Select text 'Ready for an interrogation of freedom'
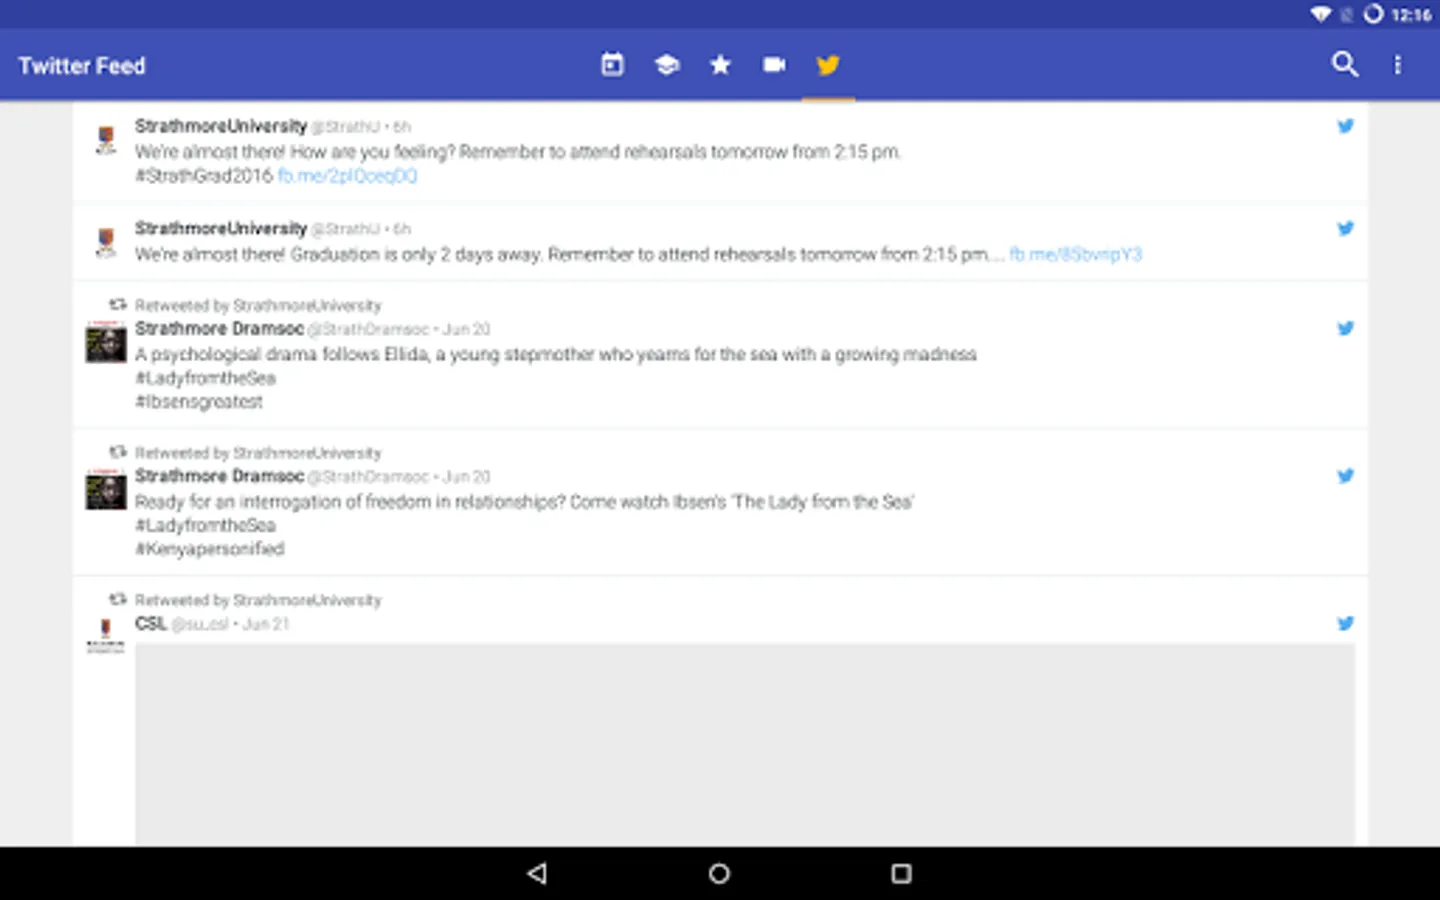Screen dimensions: 1440x900 [283, 502]
